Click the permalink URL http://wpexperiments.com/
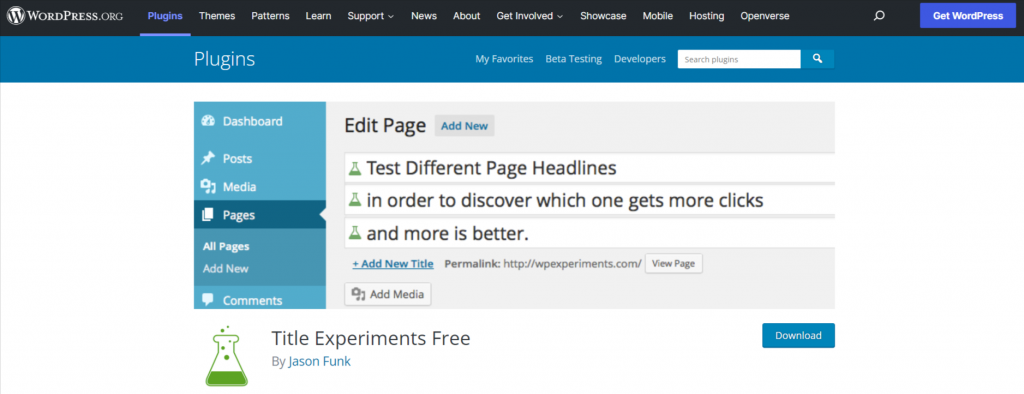This screenshot has height=394, width=1024. click(572, 264)
